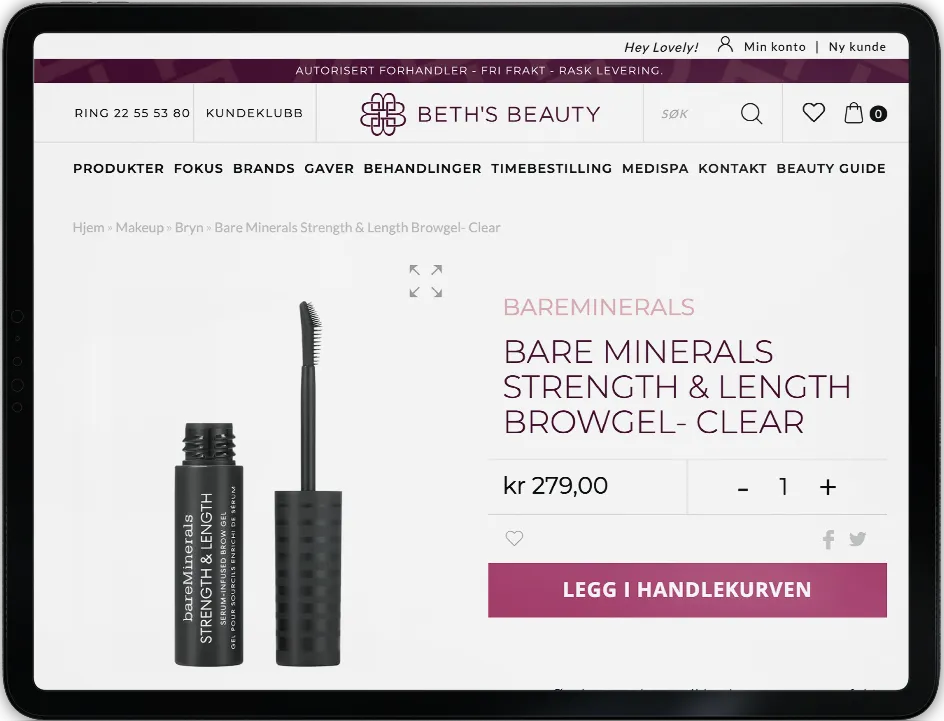Open the BEHANDLINGER menu

point(423,169)
